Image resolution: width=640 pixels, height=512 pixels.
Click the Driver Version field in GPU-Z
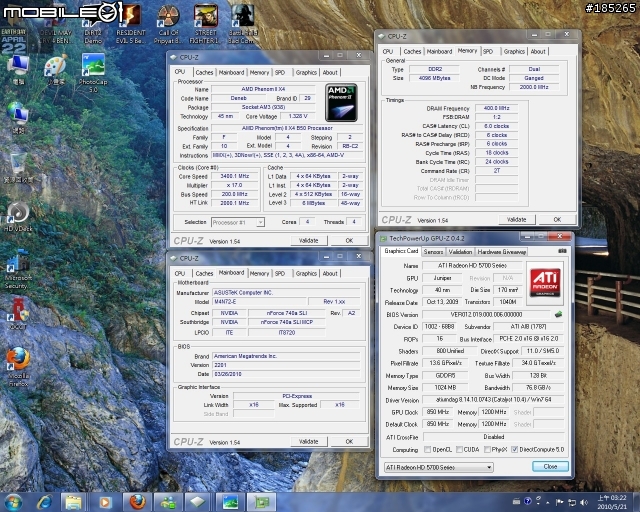[493, 400]
